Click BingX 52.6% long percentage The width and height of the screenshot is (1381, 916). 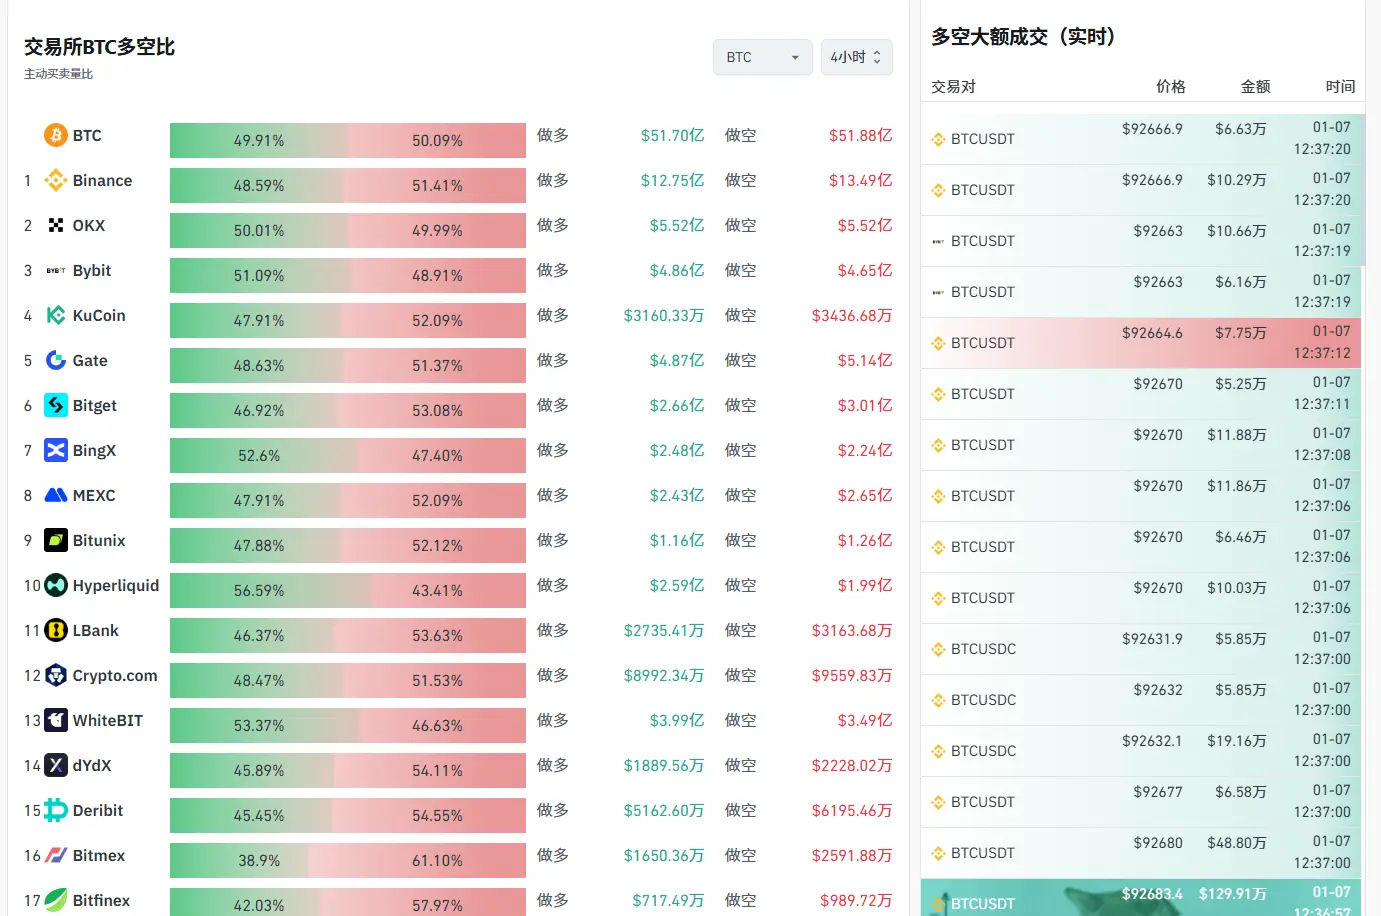259,456
